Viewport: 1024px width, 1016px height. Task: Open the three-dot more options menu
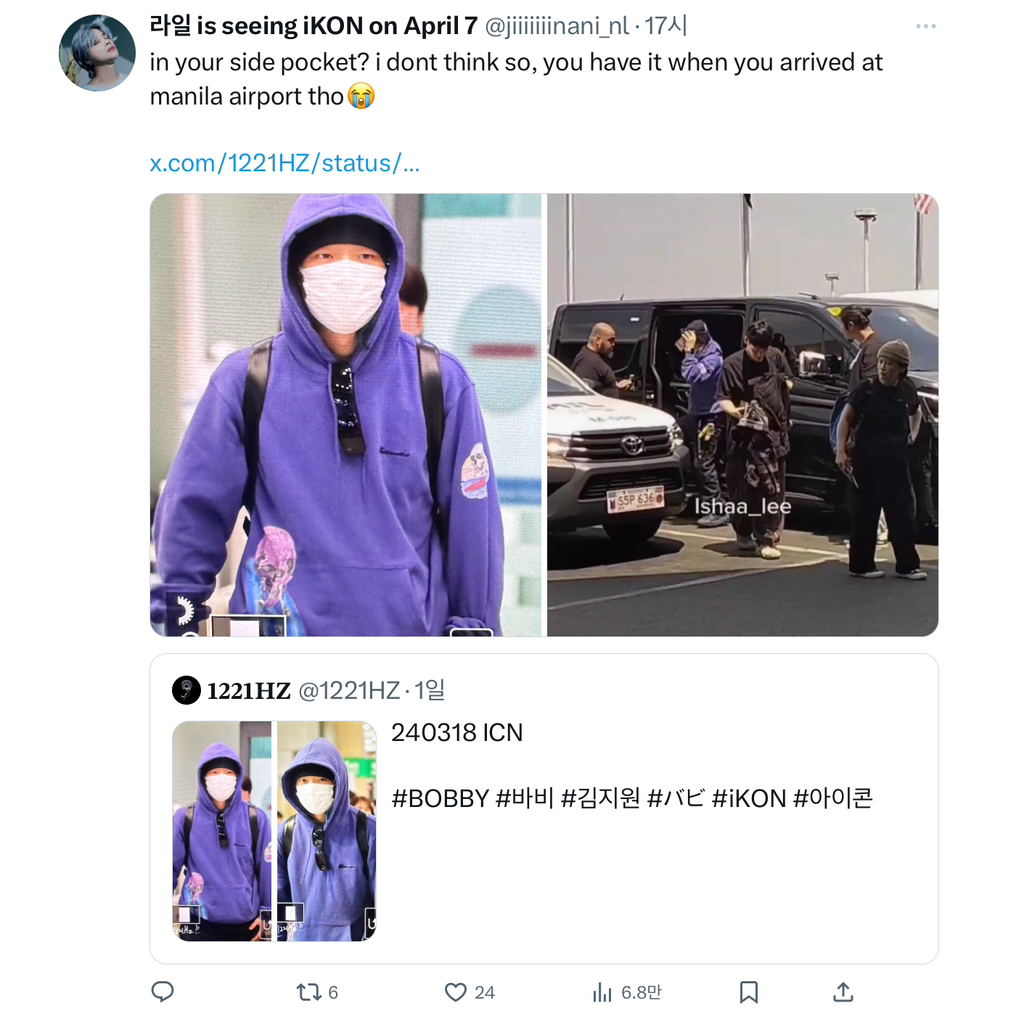[925, 26]
